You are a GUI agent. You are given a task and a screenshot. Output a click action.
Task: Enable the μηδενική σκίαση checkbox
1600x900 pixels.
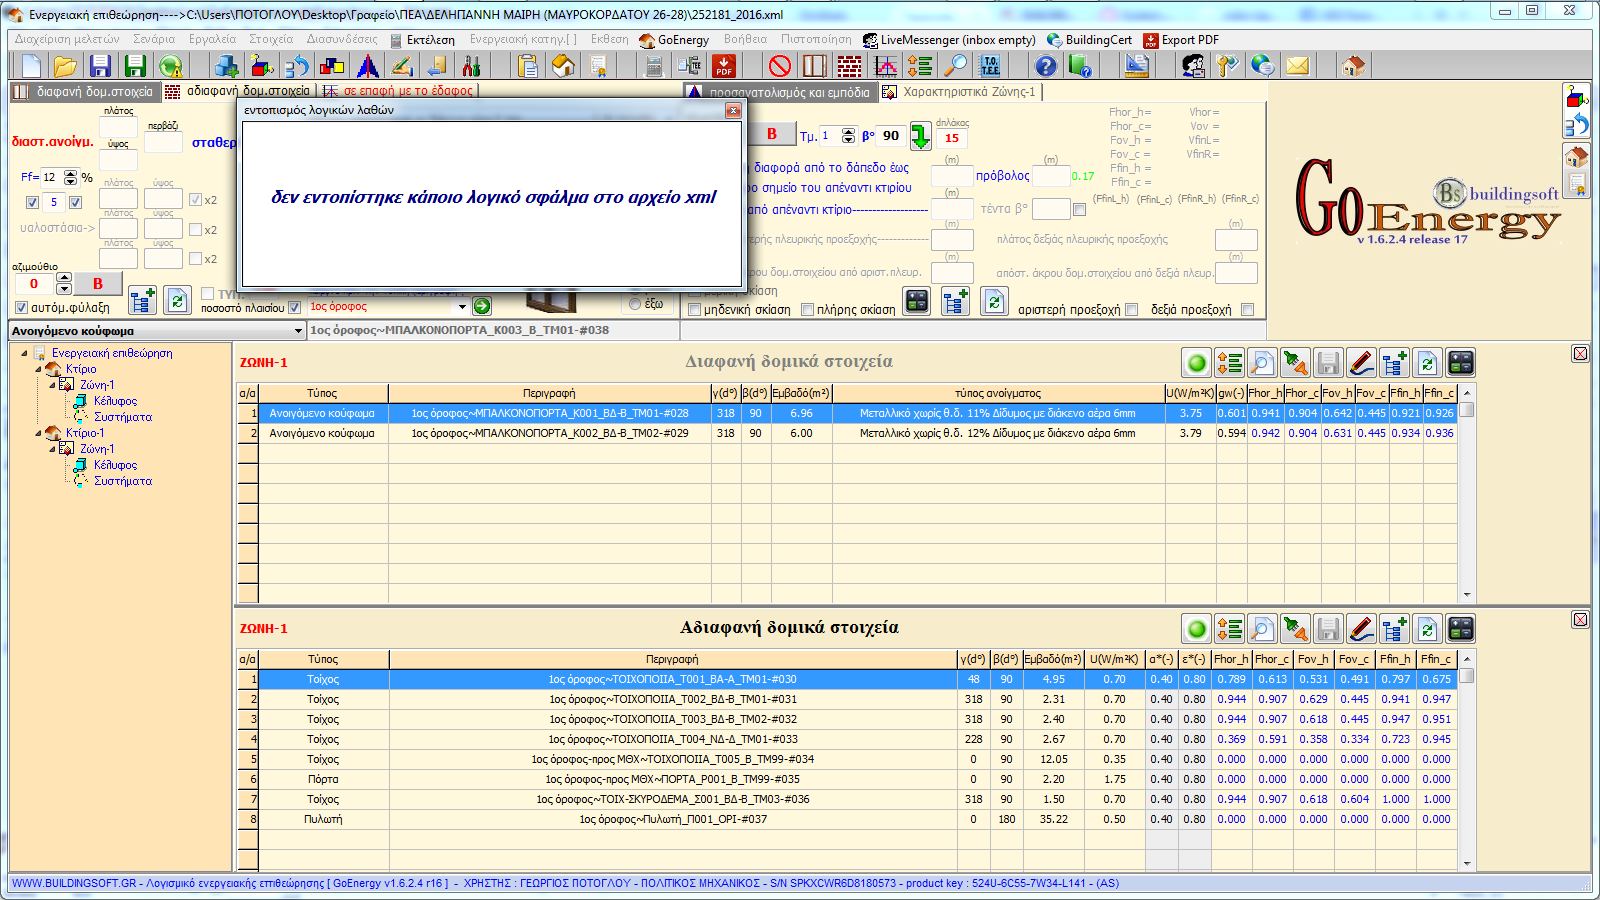[695, 310]
